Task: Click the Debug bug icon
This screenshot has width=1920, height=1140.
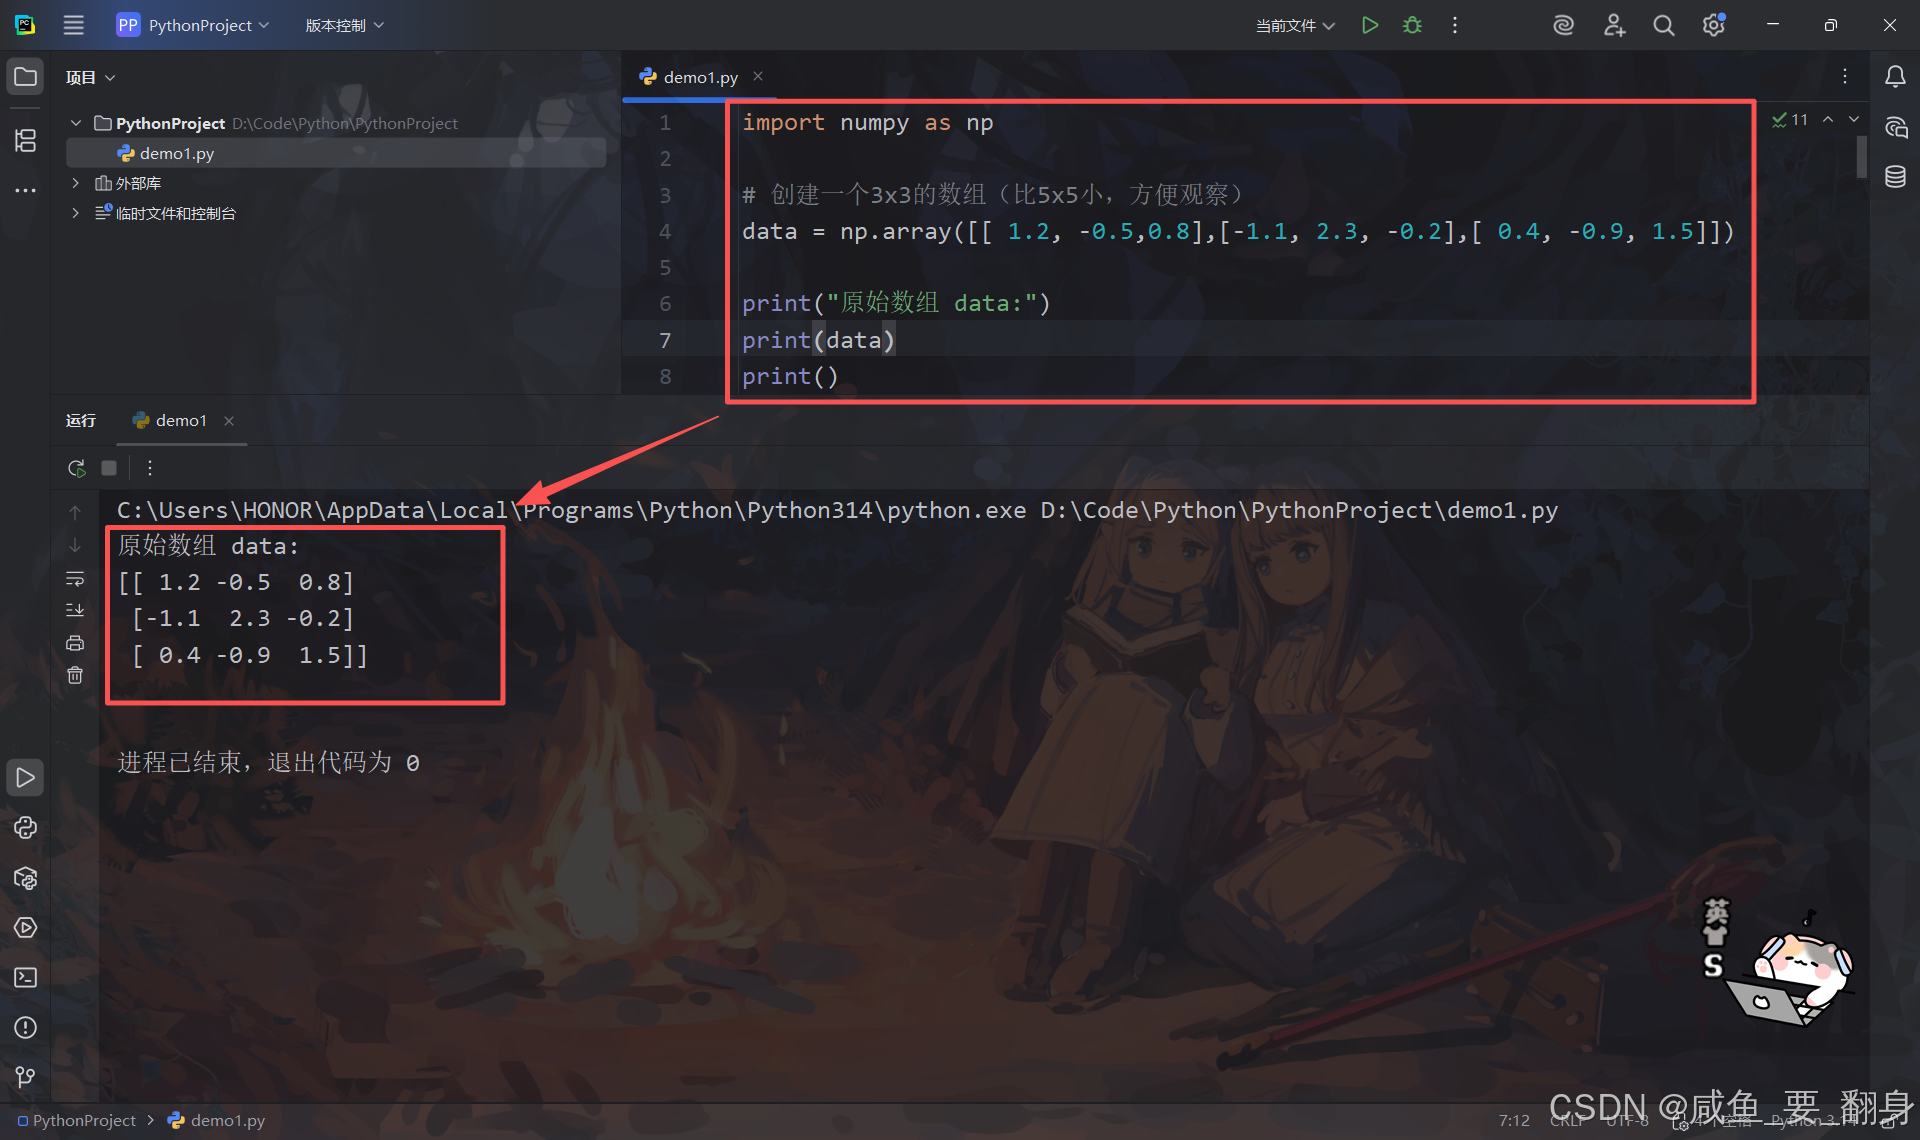Action: pyautogui.click(x=1412, y=25)
